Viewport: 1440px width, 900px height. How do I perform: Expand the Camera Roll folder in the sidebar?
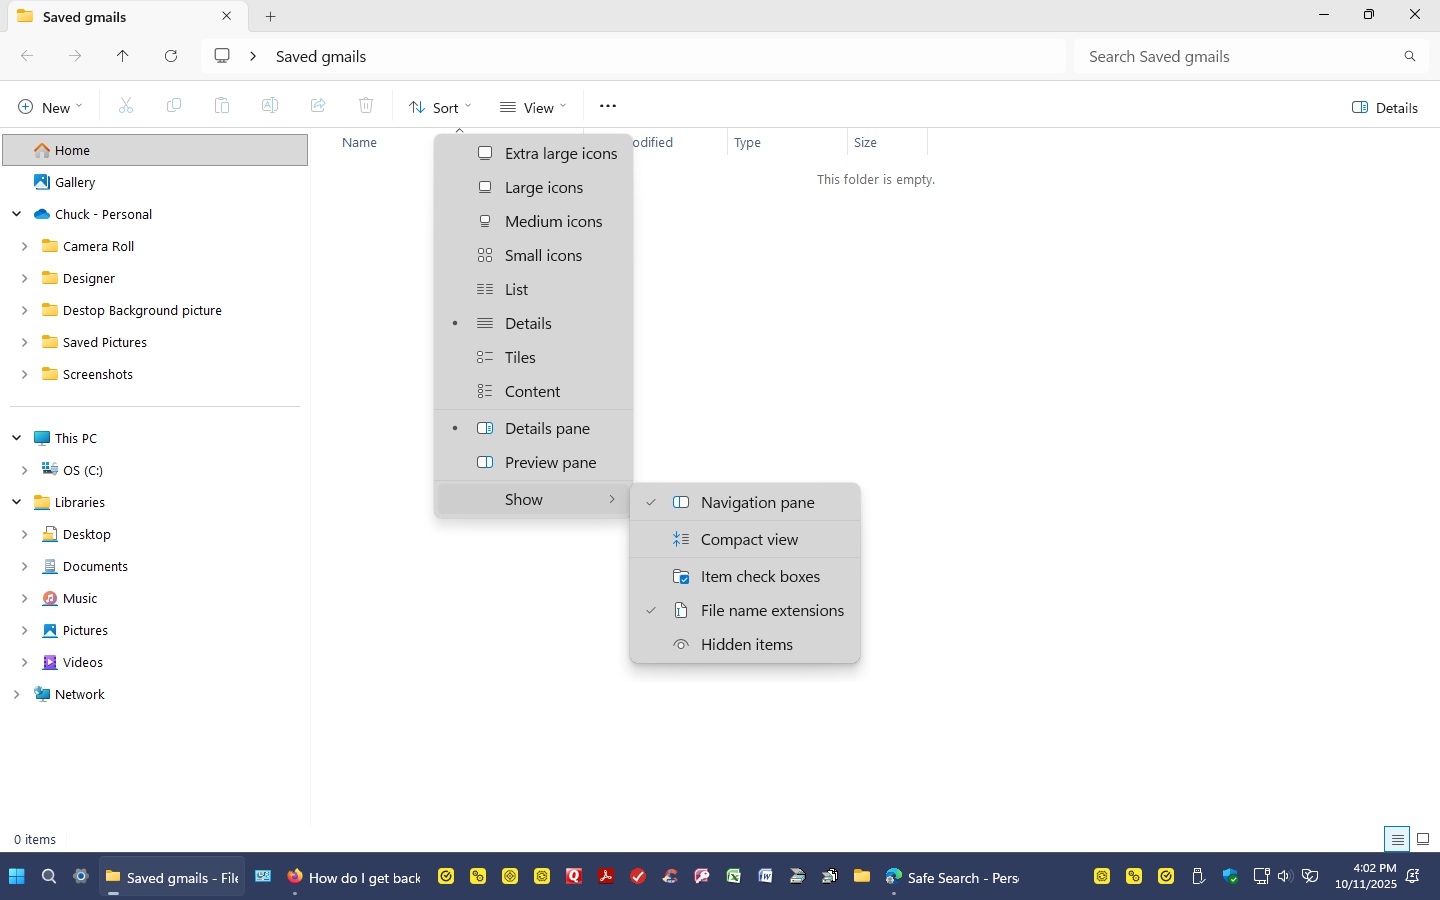click(x=25, y=246)
